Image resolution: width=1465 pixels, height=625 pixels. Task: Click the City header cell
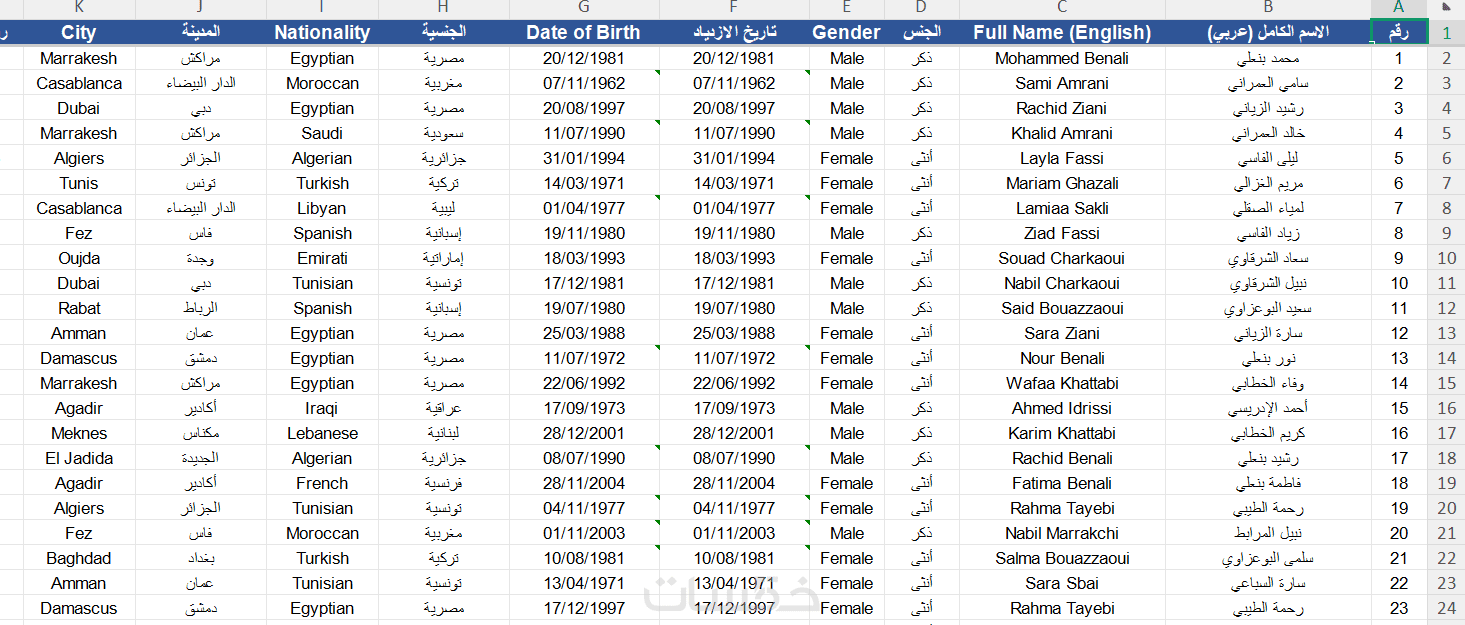[79, 32]
